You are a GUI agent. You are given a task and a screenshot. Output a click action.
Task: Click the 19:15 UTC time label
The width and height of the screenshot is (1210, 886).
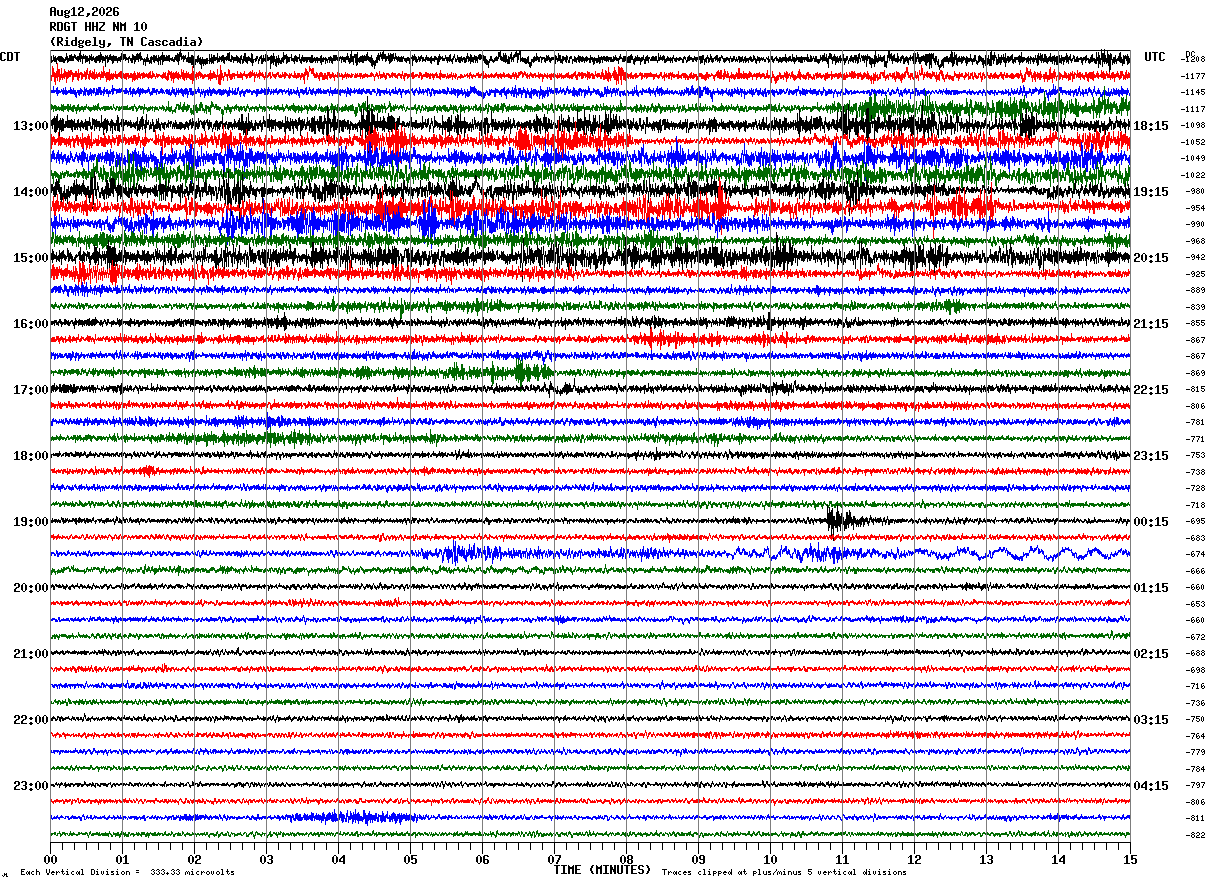point(1151,192)
